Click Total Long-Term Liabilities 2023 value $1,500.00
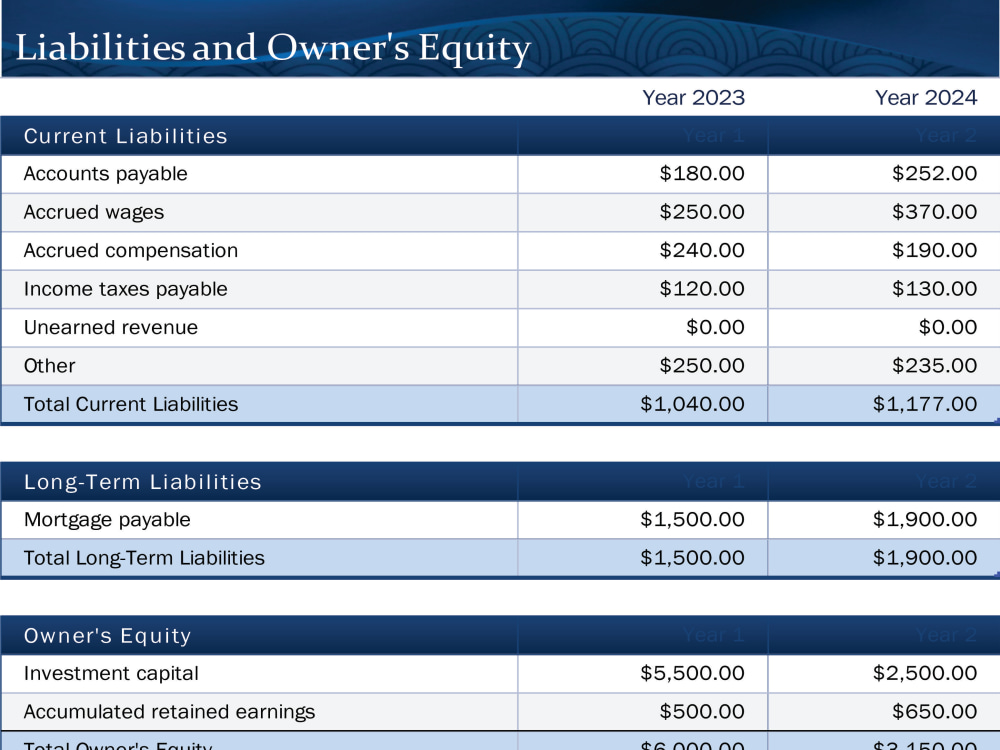This screenshot has height=750, width=1000. 692,557
